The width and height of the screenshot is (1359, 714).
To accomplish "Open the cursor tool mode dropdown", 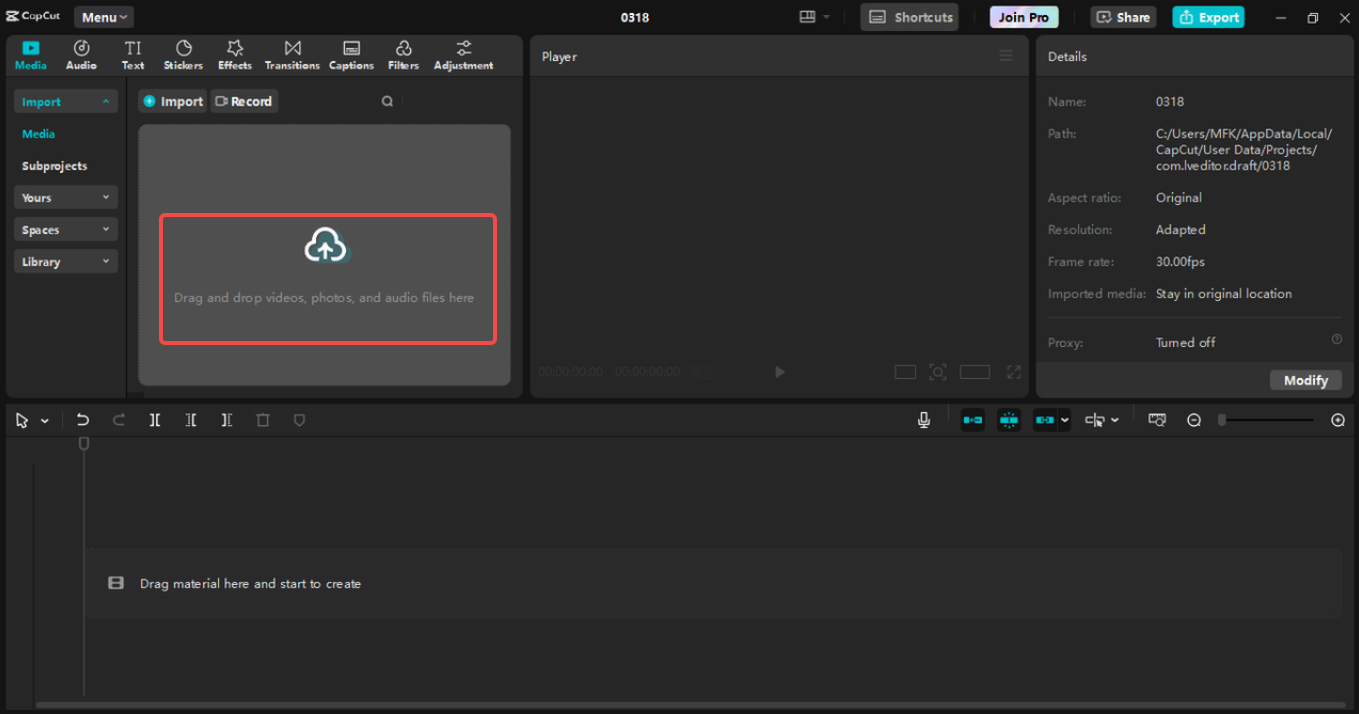I will (x=45, y=421).
